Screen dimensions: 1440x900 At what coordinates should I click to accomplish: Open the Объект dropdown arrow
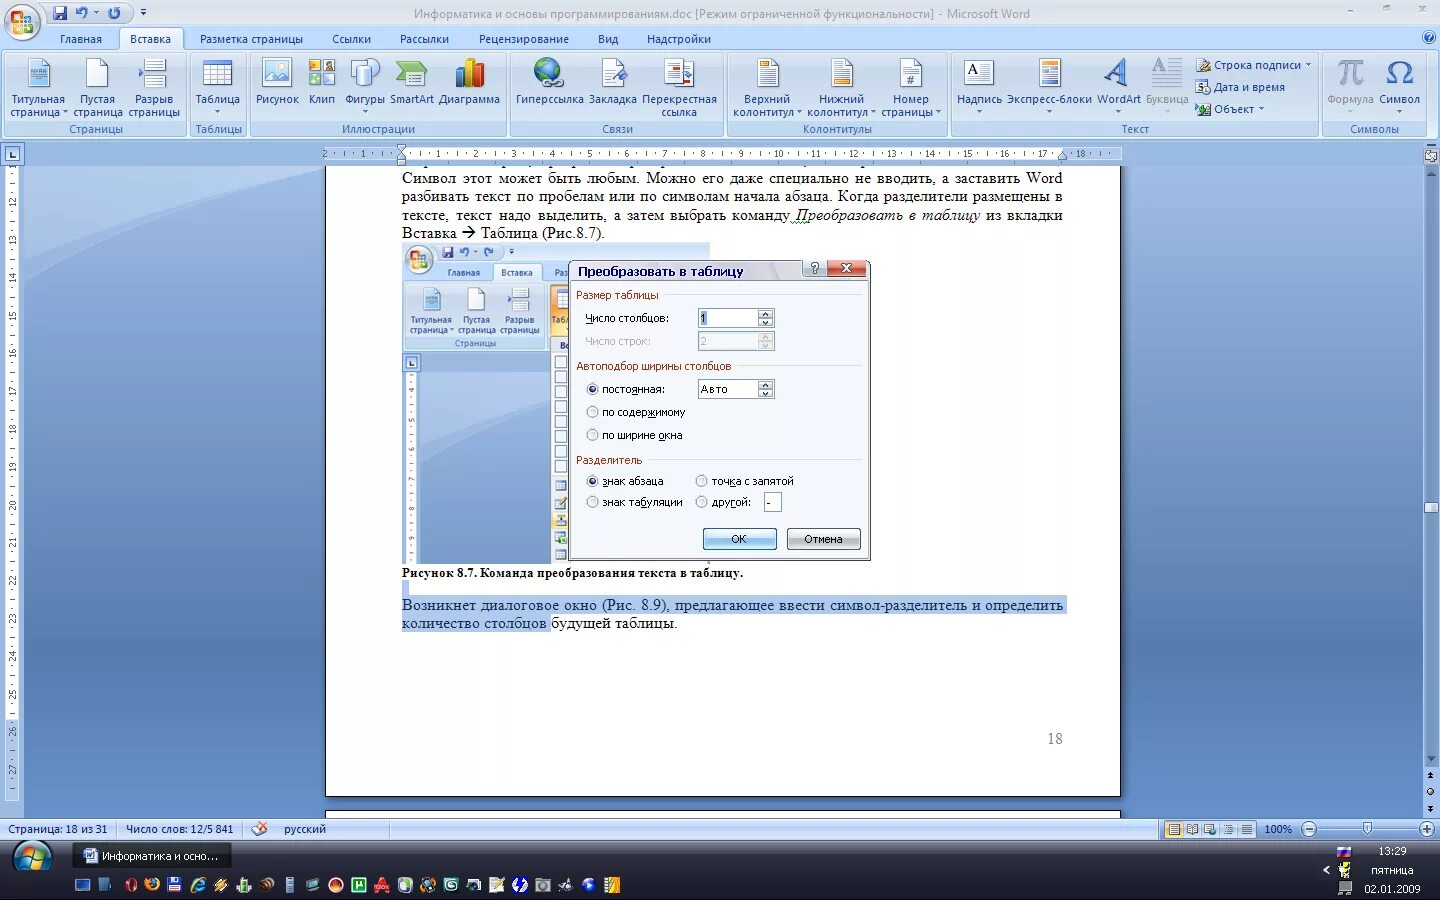1261,109
